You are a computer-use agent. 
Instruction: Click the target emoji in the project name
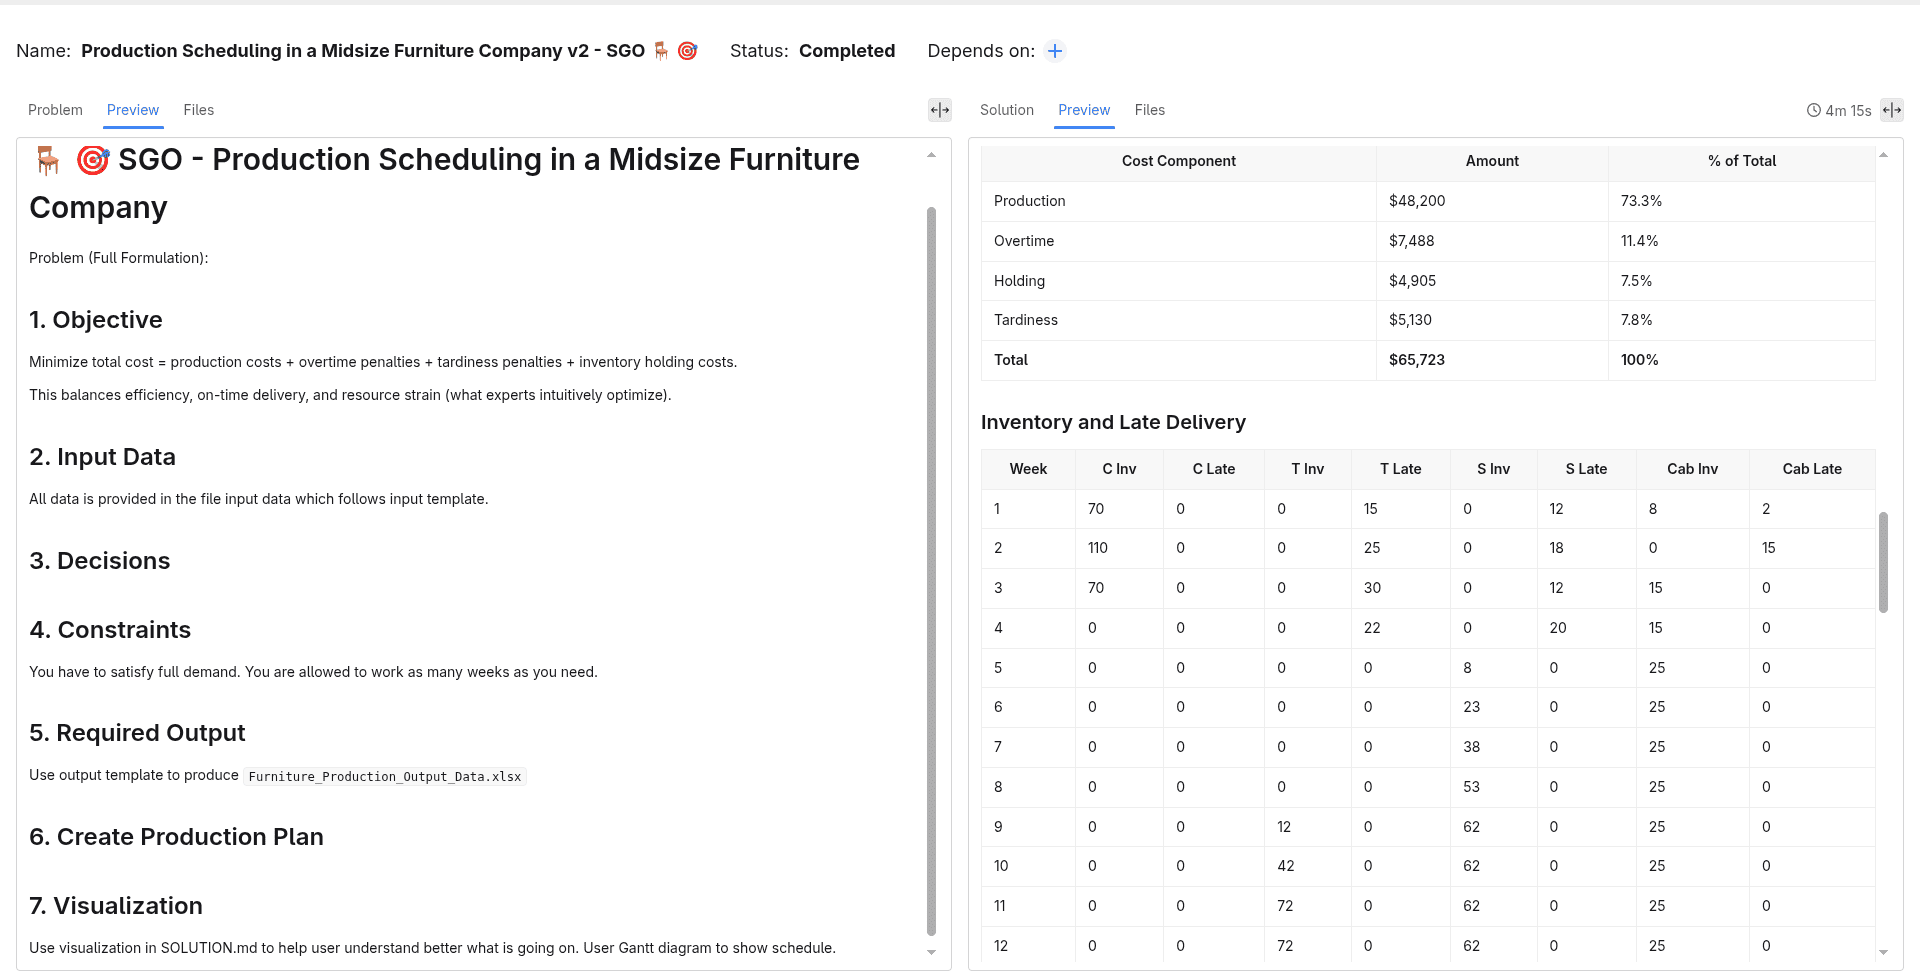pyautogui.click(x=688, y=51)
